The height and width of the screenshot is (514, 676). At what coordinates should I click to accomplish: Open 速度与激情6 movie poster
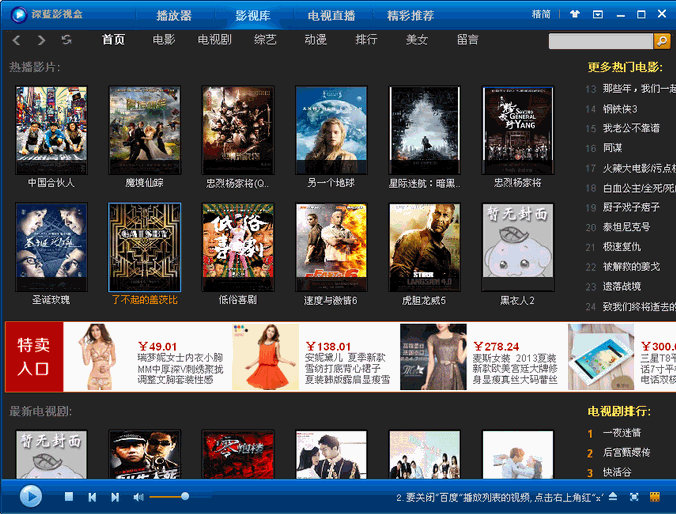click(x=331, y=247)
